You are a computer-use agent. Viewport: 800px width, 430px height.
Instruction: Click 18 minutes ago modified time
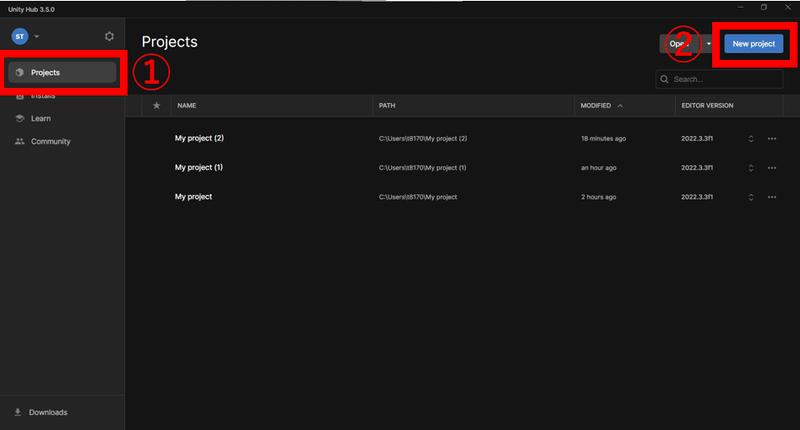604,138
